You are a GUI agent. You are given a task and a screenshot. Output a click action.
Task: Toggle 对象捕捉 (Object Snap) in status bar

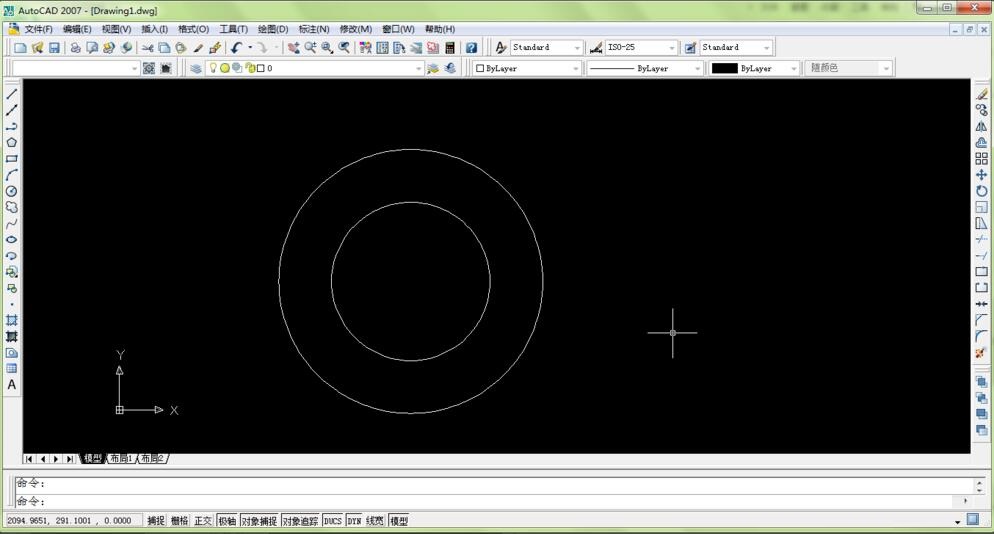[258, 521]
